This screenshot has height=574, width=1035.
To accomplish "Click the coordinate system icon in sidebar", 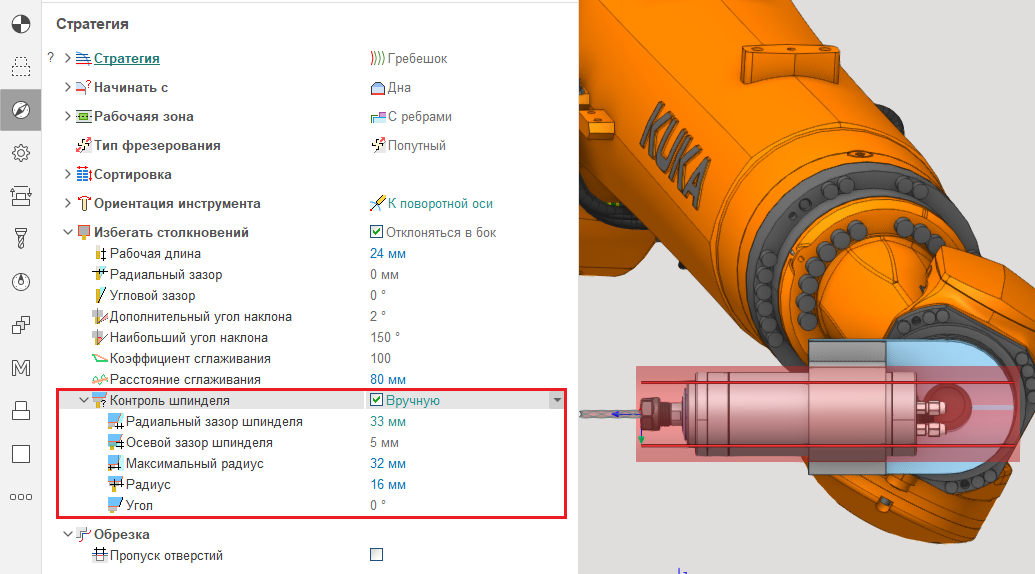I will point(20,21).
